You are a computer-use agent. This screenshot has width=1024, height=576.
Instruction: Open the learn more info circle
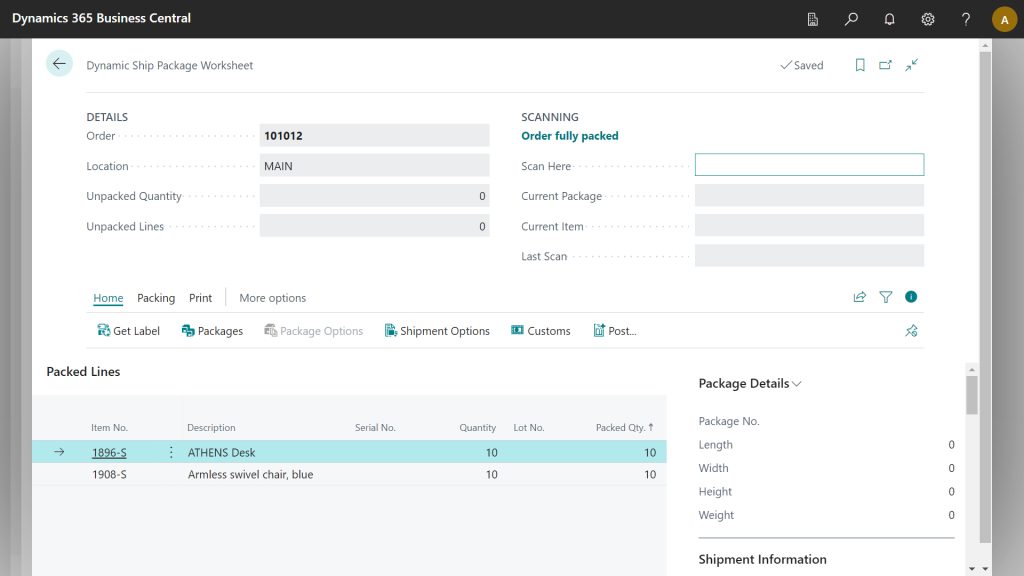910,297
